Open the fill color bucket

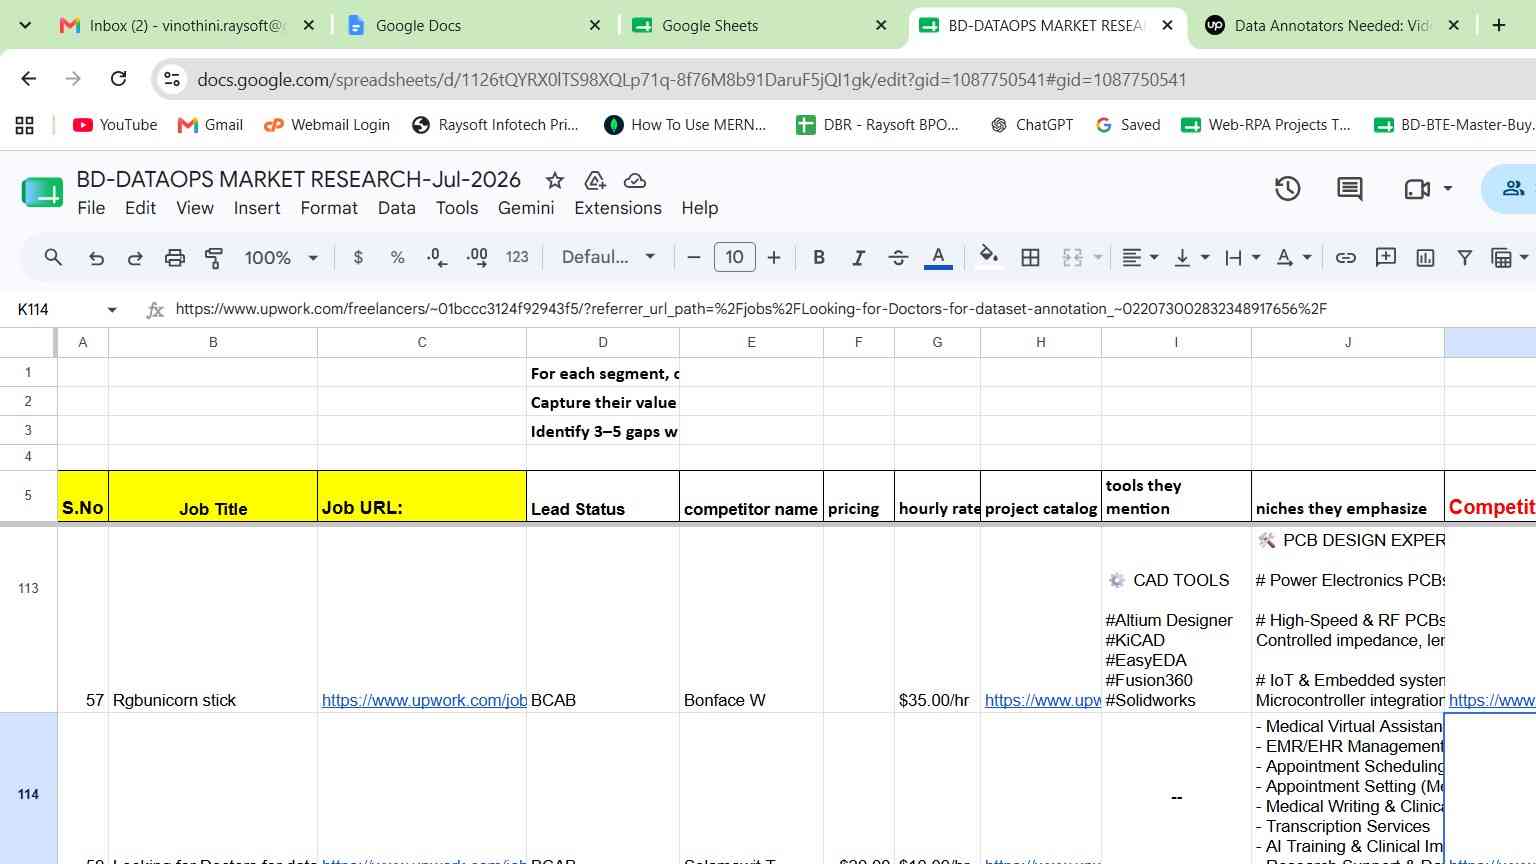989,257
